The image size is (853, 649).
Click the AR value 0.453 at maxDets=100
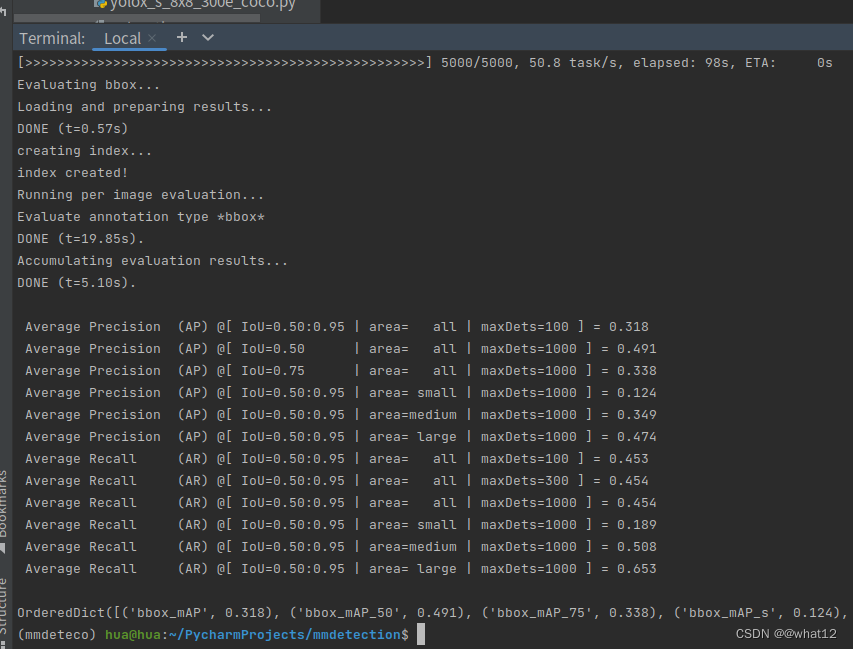628,459
